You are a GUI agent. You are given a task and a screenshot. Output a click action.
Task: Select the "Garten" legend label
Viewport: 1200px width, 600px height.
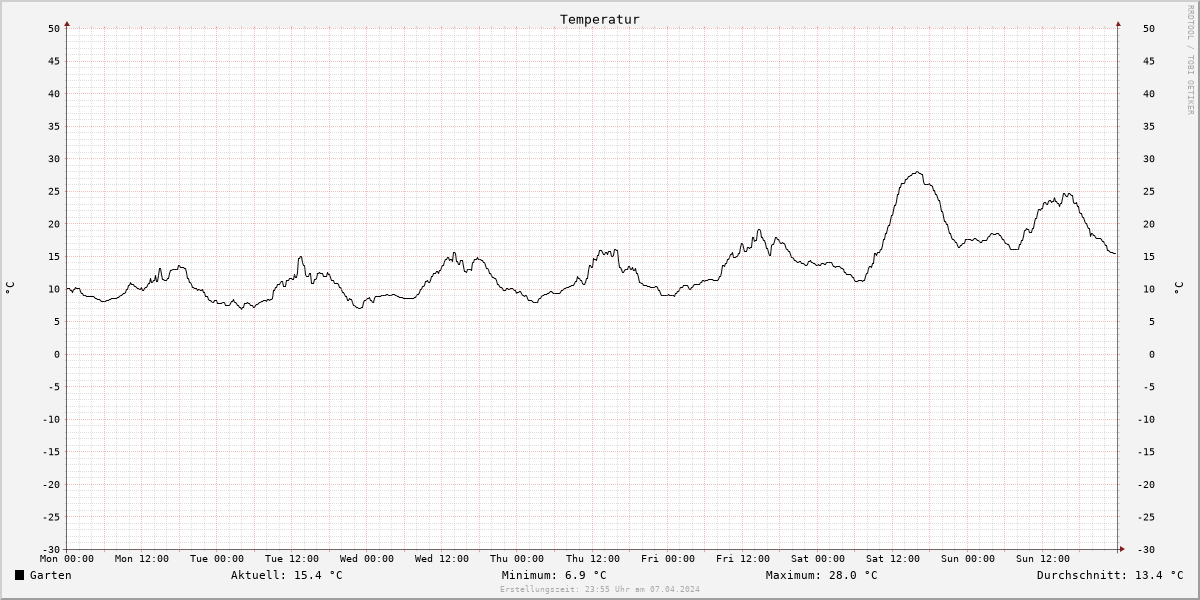click(50, 575)
